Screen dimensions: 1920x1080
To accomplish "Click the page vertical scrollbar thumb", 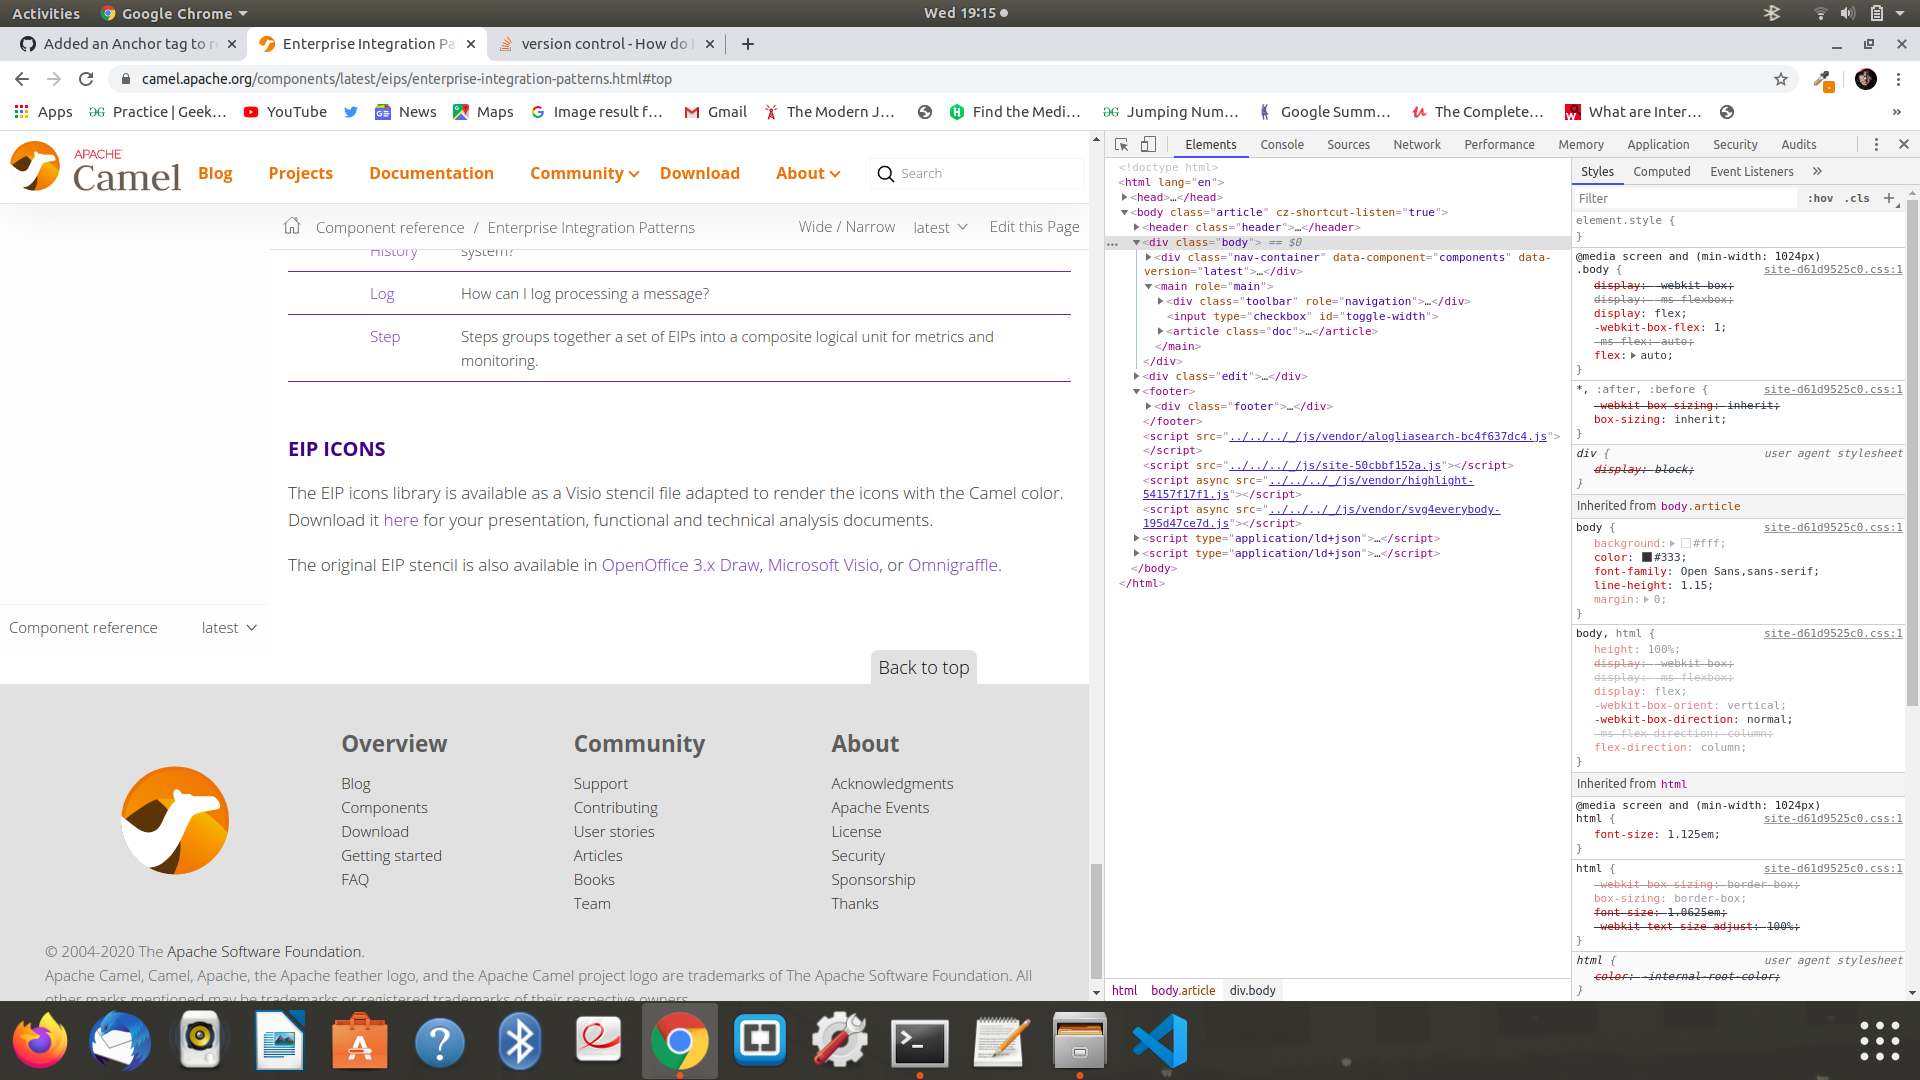I will tap(1096, 920).
